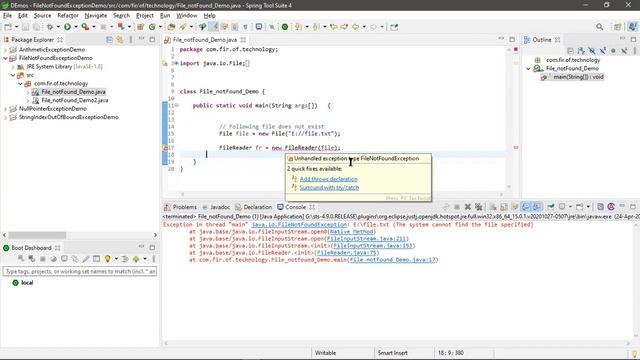Click Remove All Terminated Launches console icon

coord(478,207)
